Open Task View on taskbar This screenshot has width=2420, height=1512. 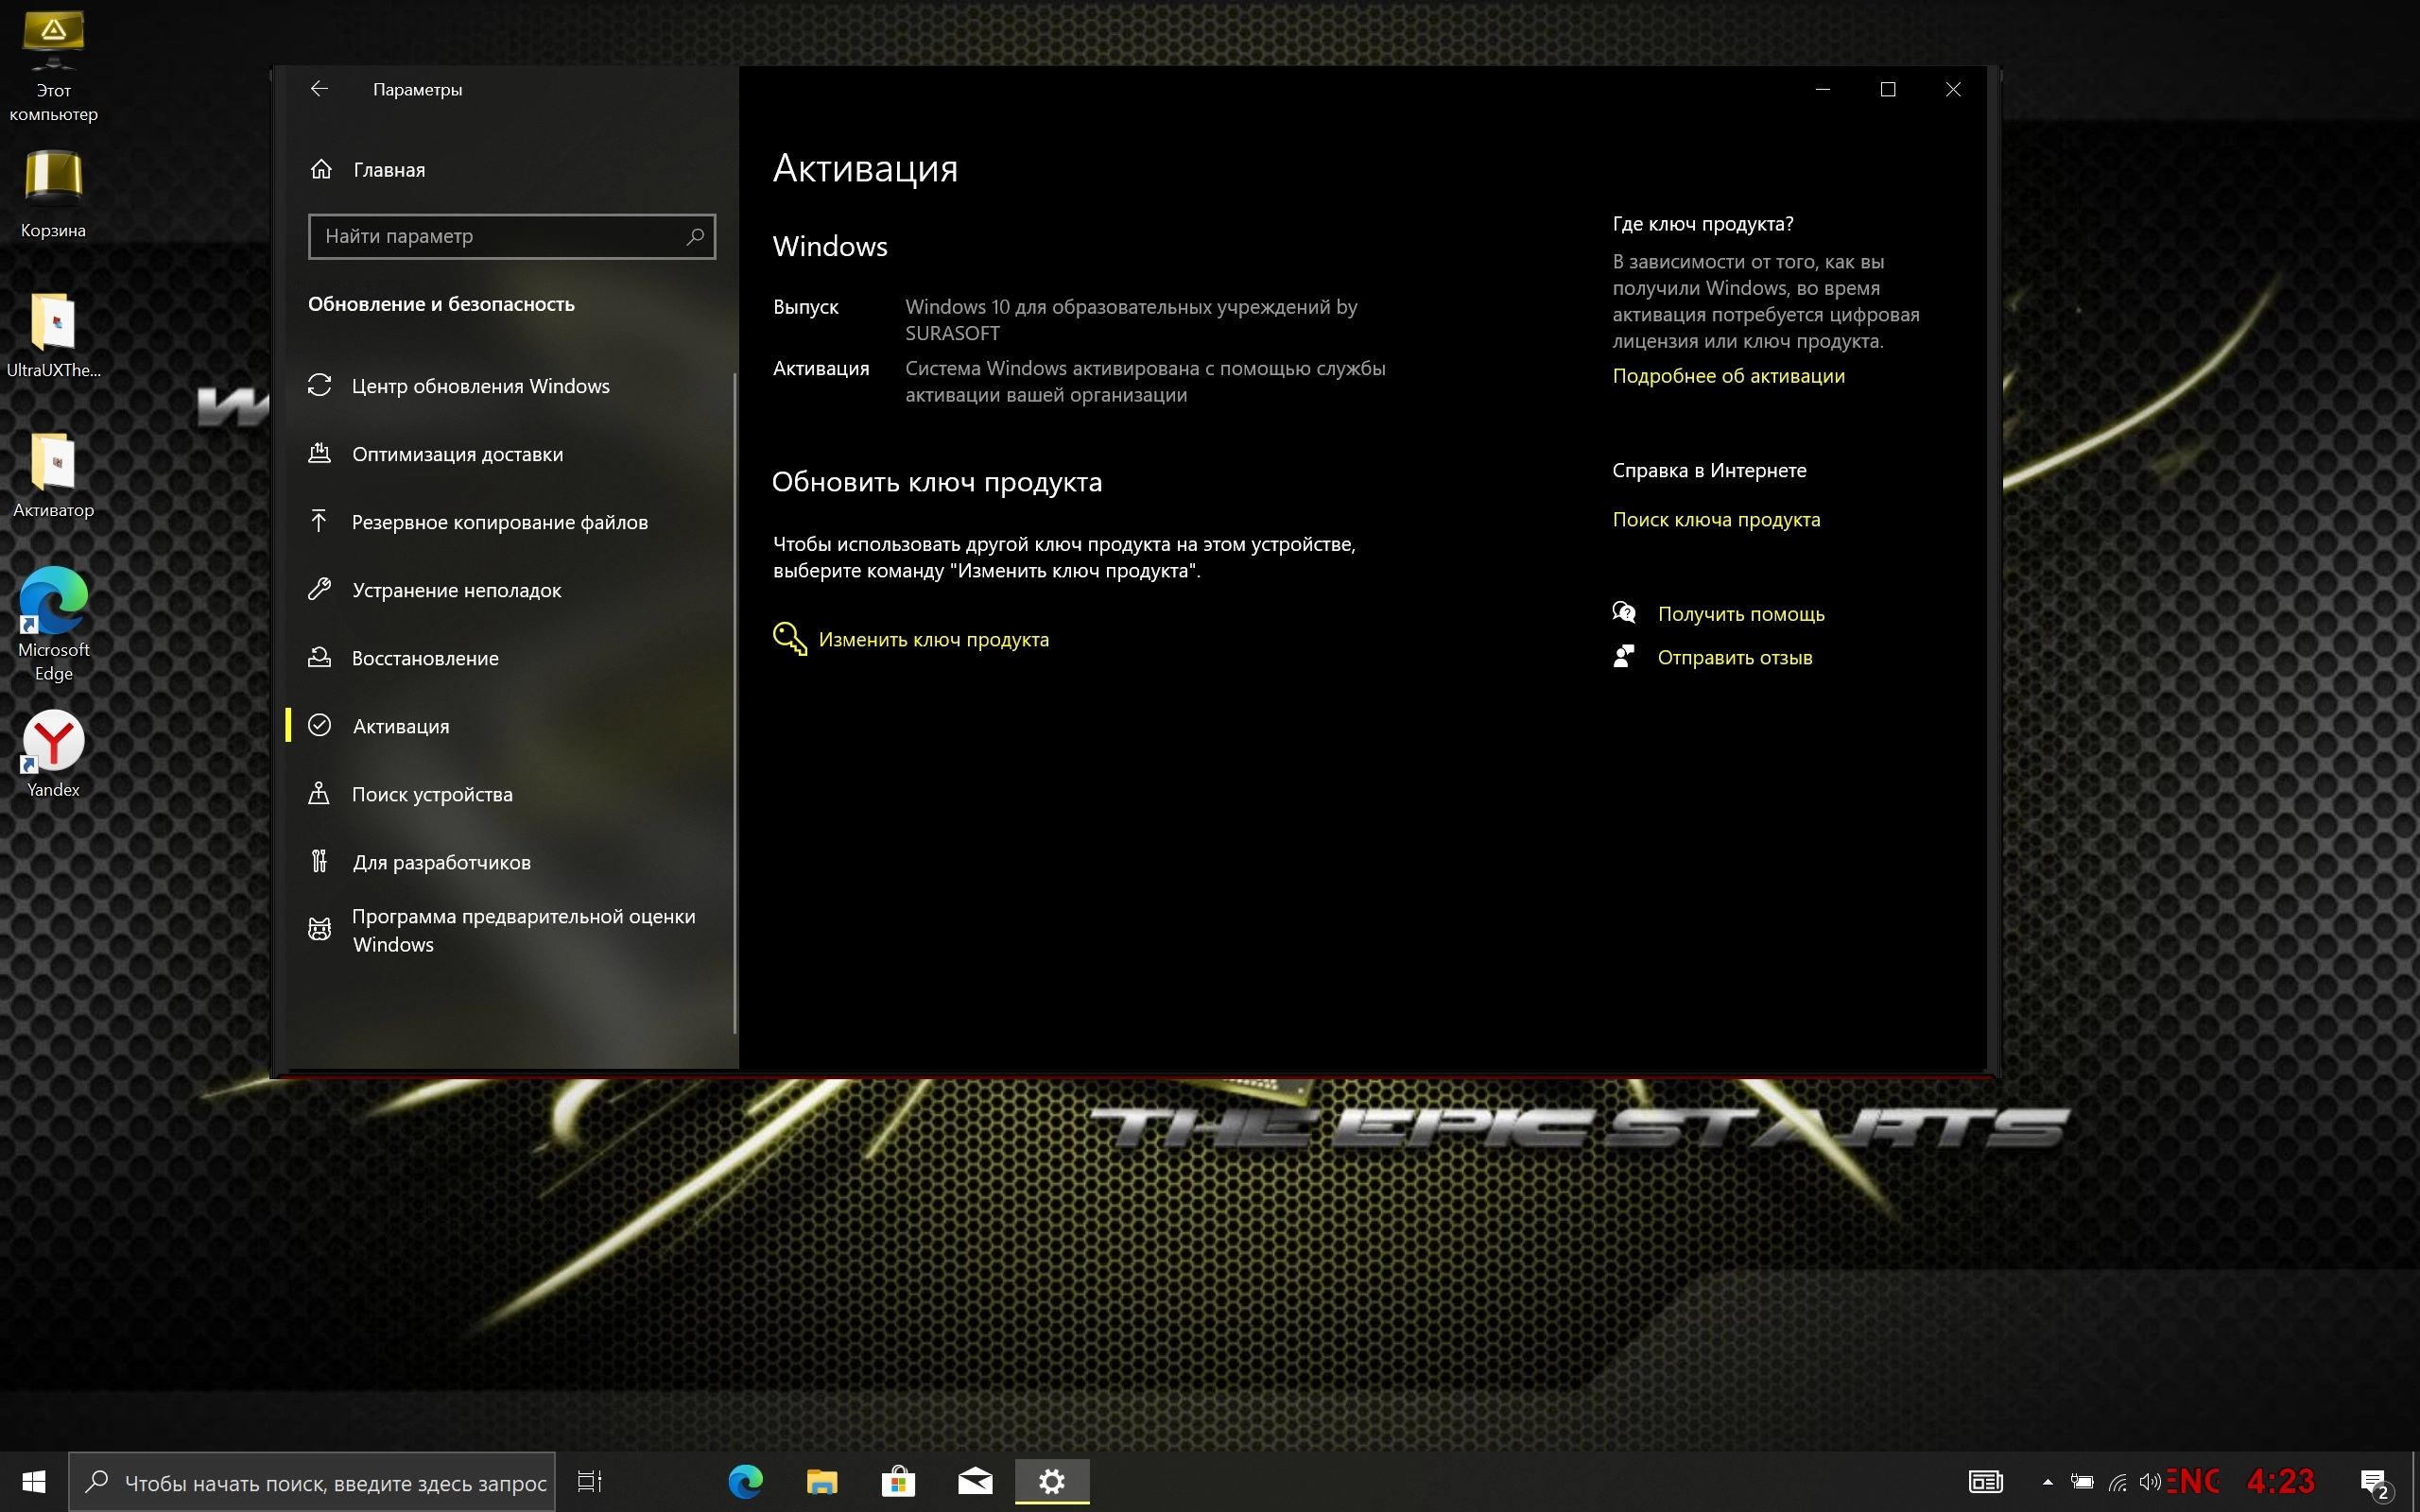click(x=590, y=1481)
